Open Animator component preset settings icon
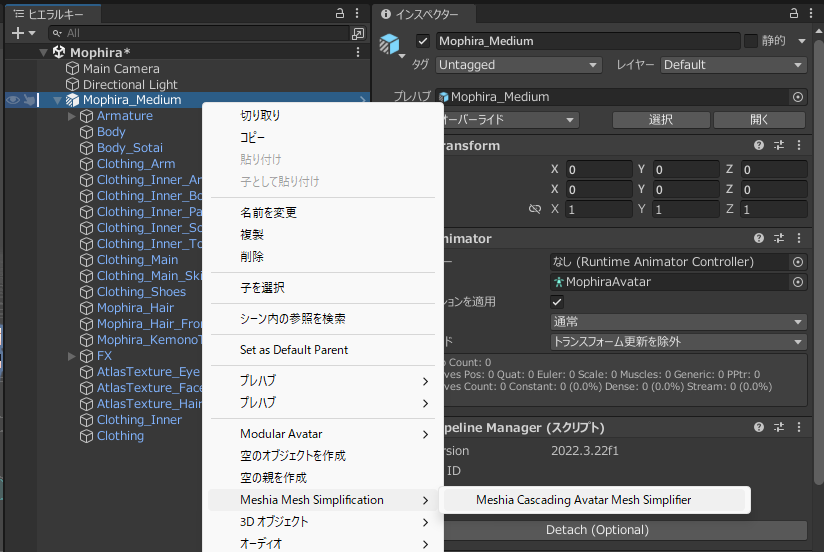 779,239
